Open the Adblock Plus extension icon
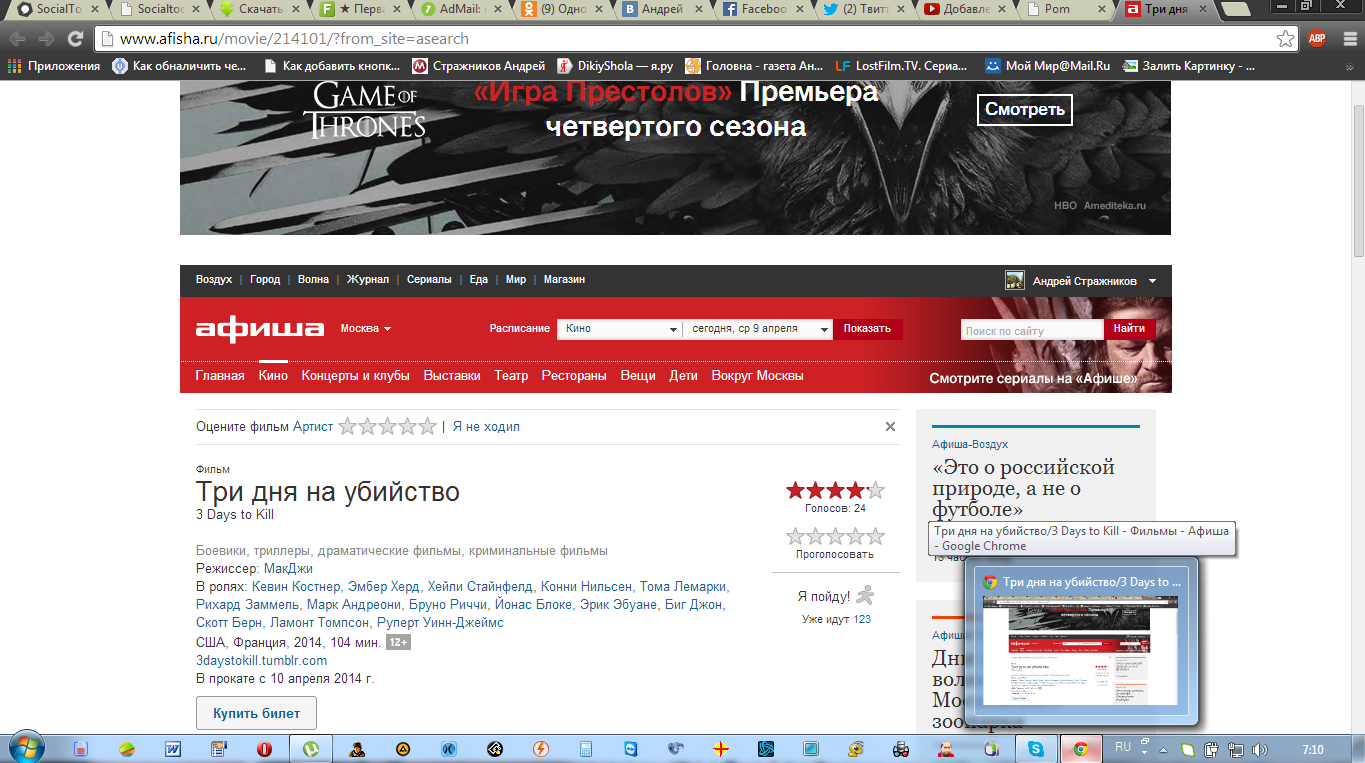This screenshot has width=1365, height=763. (x=1317, y=39)
